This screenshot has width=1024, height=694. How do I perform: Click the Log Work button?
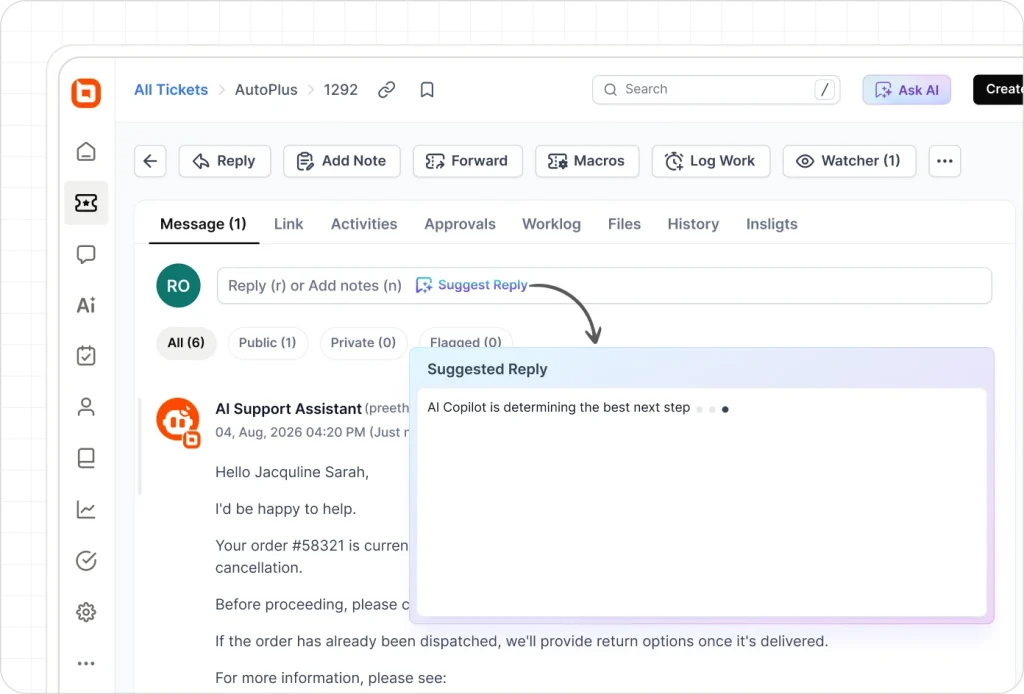[711, 161]
